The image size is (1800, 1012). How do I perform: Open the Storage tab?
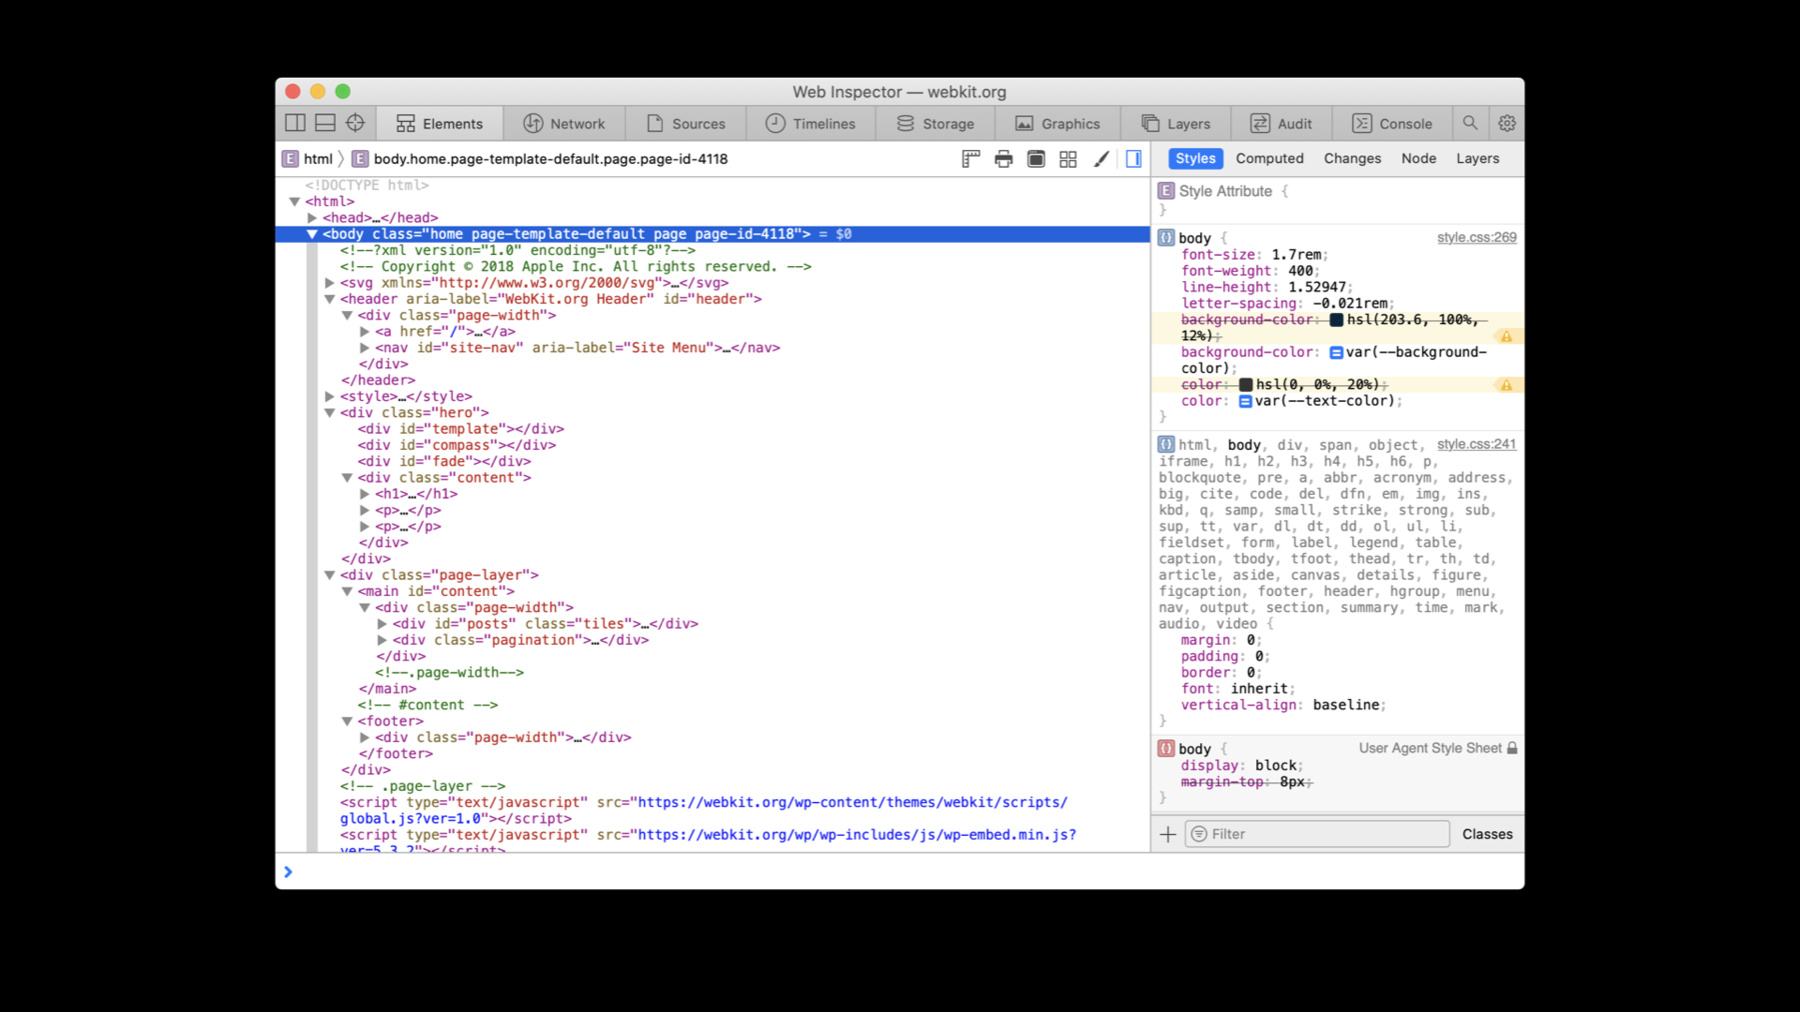(935, 124)
